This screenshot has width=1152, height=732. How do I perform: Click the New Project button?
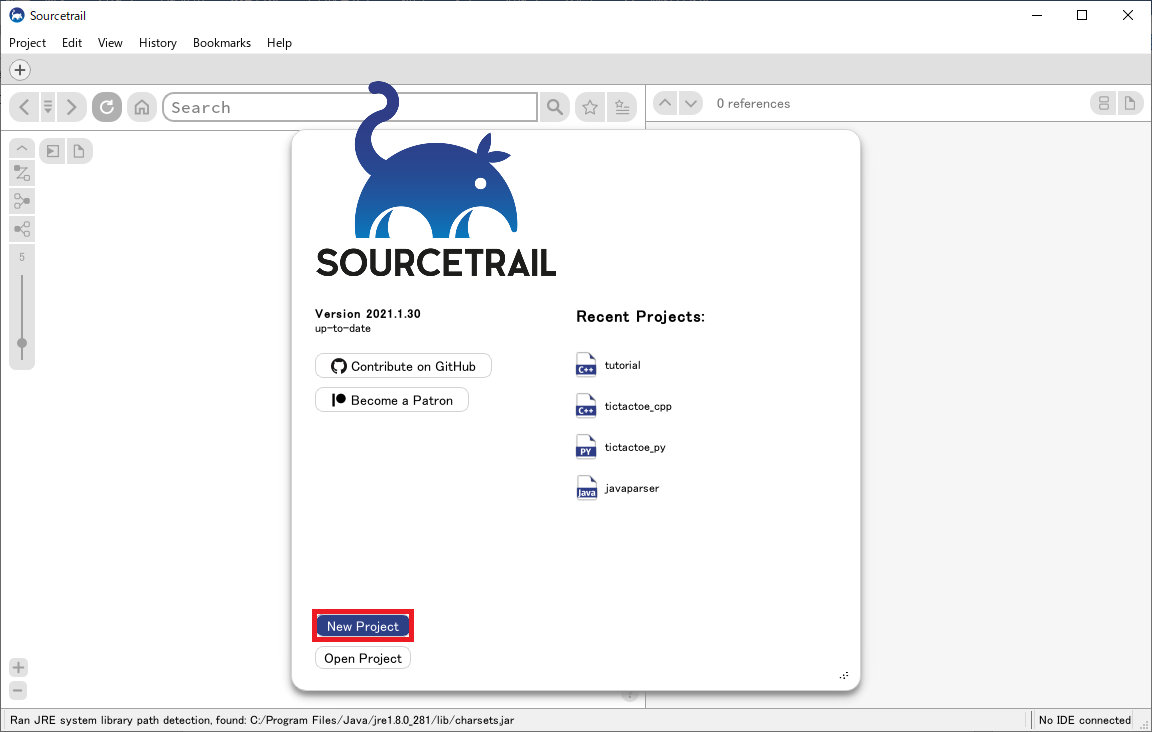362,625
